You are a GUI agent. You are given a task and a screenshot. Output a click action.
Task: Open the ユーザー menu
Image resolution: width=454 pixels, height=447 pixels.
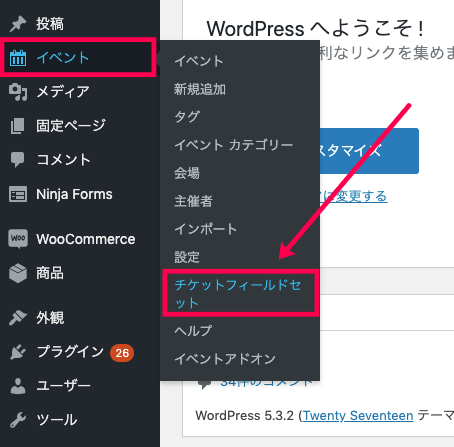tap(63, 386)
